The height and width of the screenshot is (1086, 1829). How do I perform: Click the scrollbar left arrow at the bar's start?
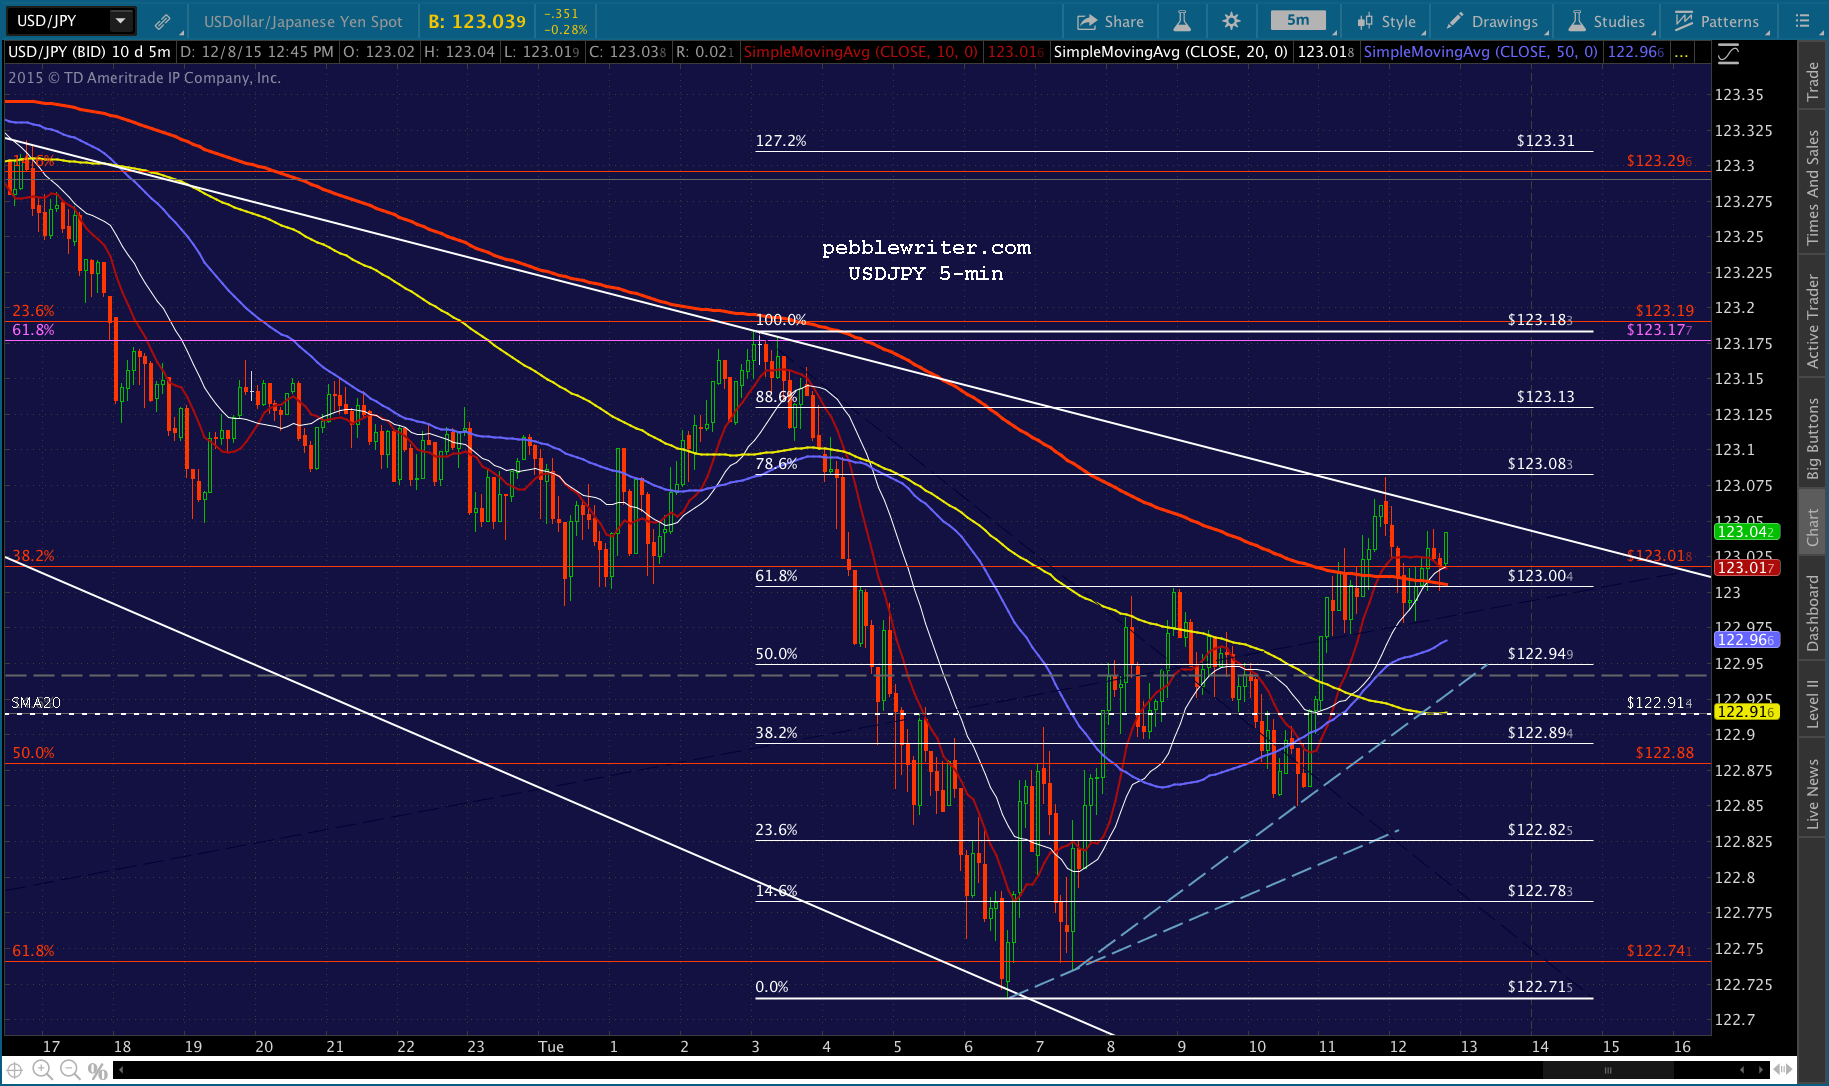click(121, 1070)
